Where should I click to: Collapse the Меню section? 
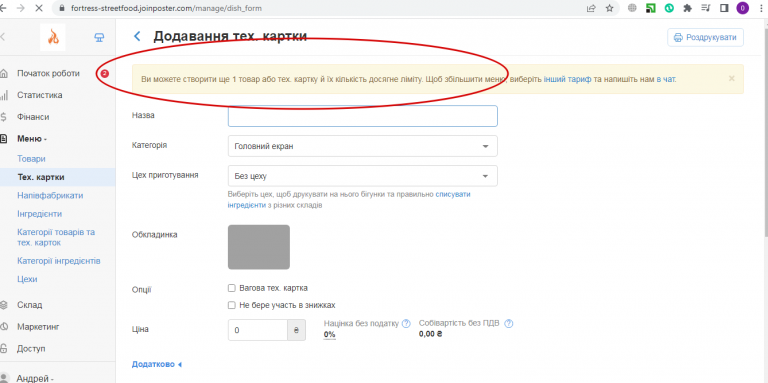(31, 139)
